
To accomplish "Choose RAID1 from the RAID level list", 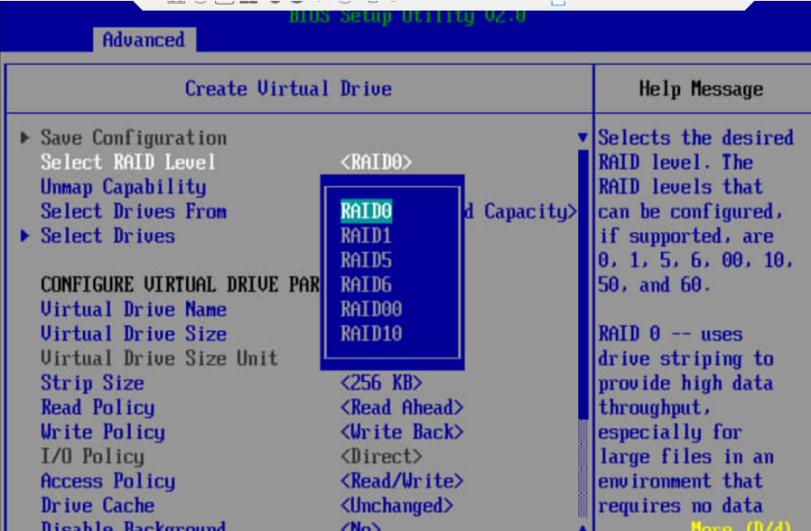I will [x=366, y=236].
